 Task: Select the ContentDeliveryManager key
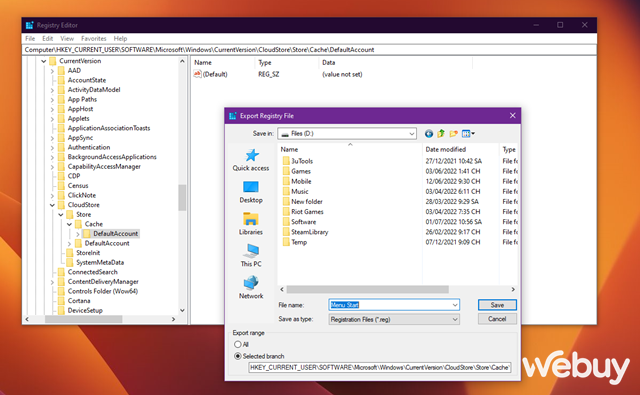click(x=103, y=282)
